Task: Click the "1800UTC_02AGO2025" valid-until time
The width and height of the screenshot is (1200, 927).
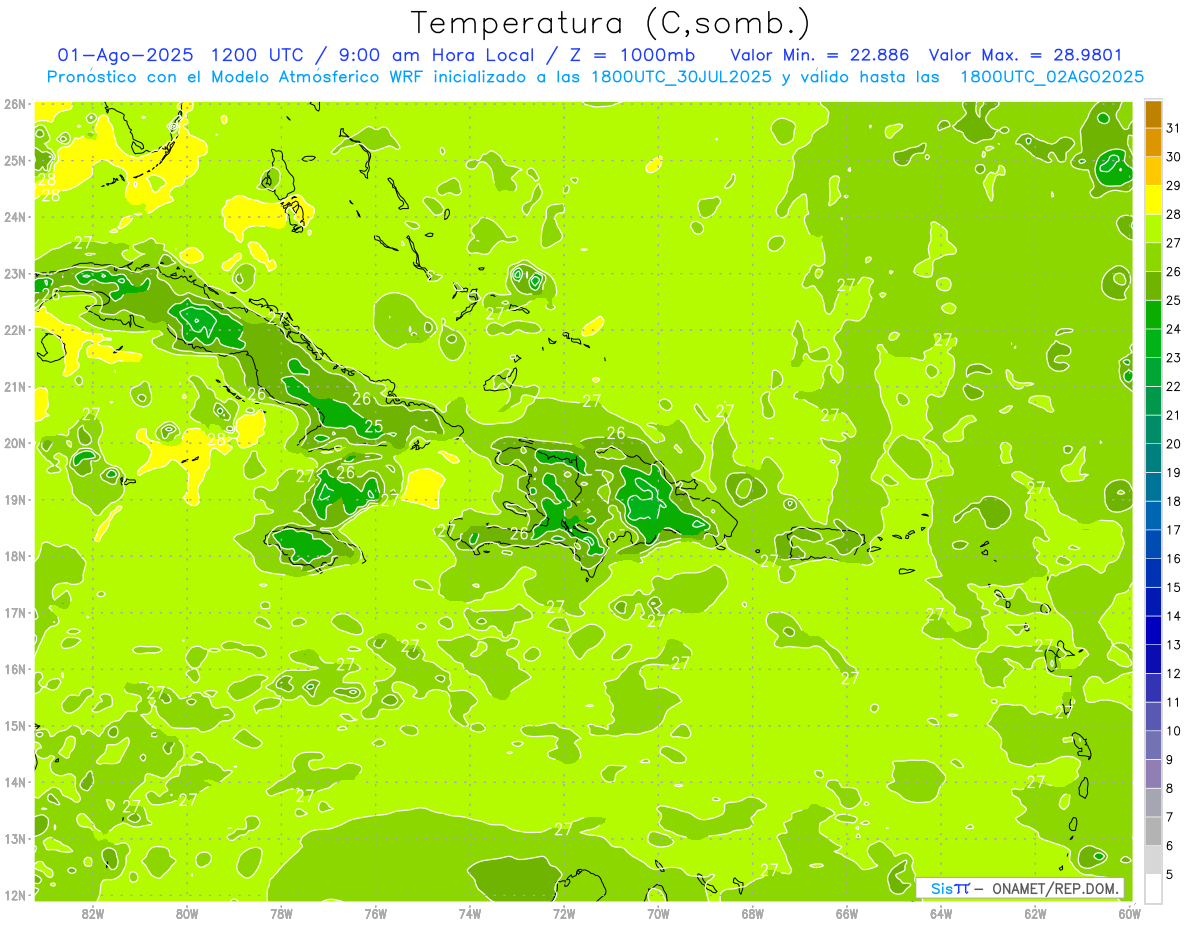Action: point(1052,77)
